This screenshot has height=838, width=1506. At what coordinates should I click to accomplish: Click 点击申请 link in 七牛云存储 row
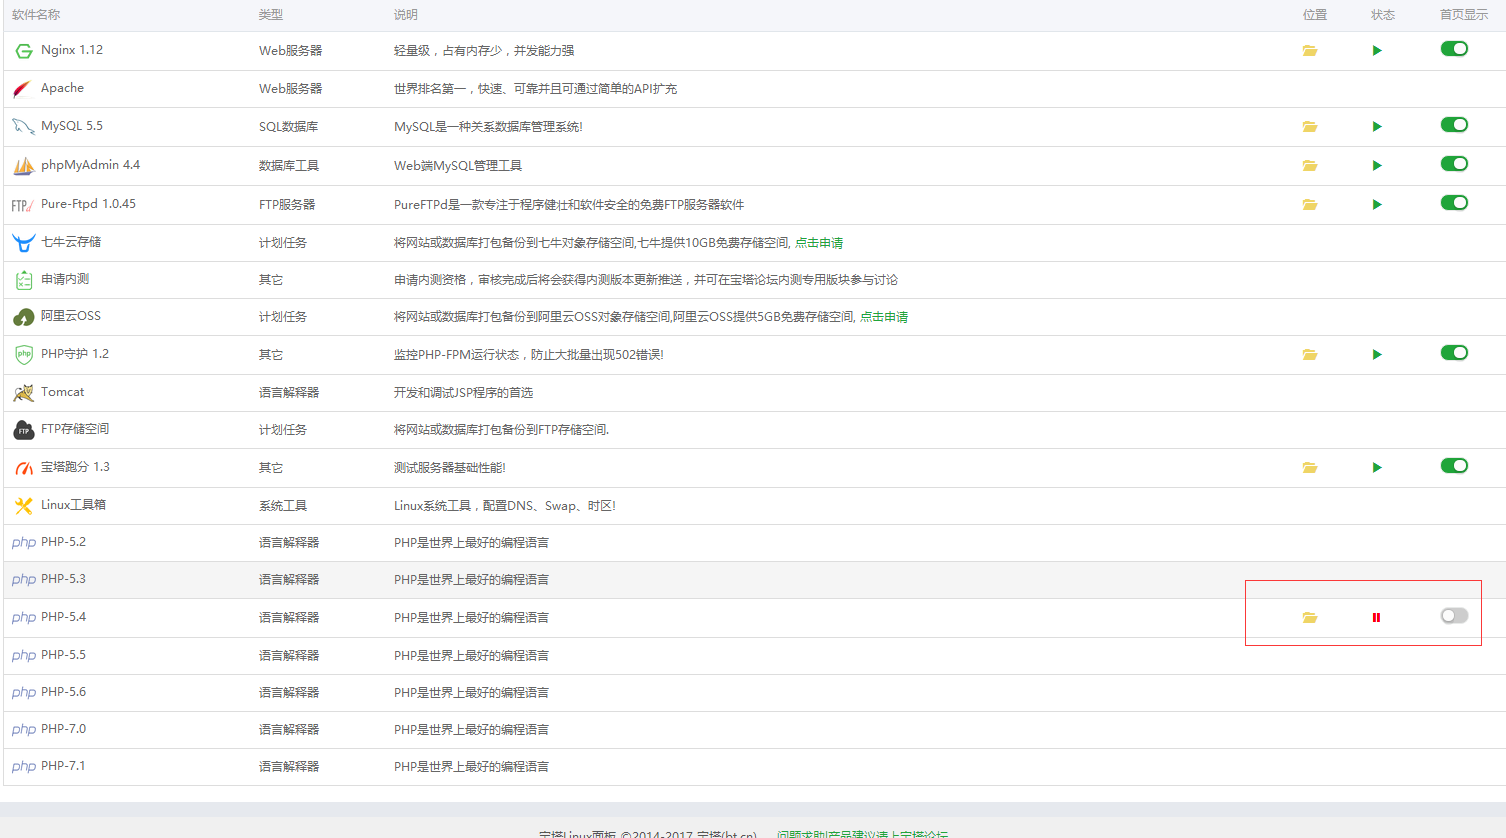tap(819, 243)
